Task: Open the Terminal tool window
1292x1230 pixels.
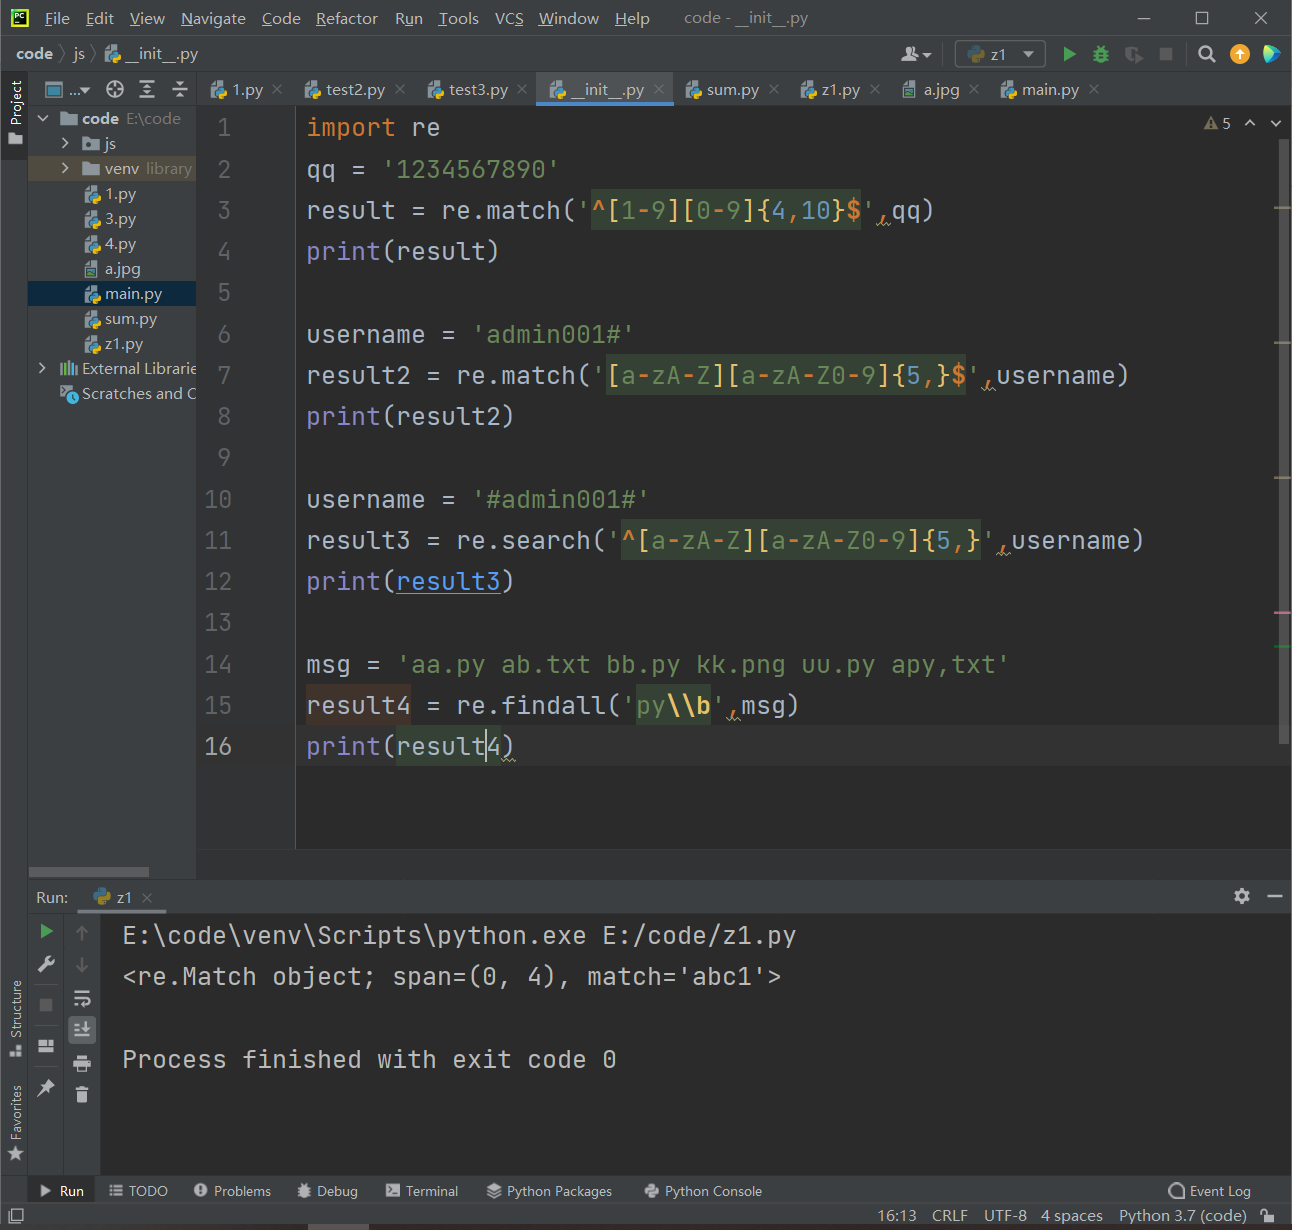Action: coord(421,1190)
